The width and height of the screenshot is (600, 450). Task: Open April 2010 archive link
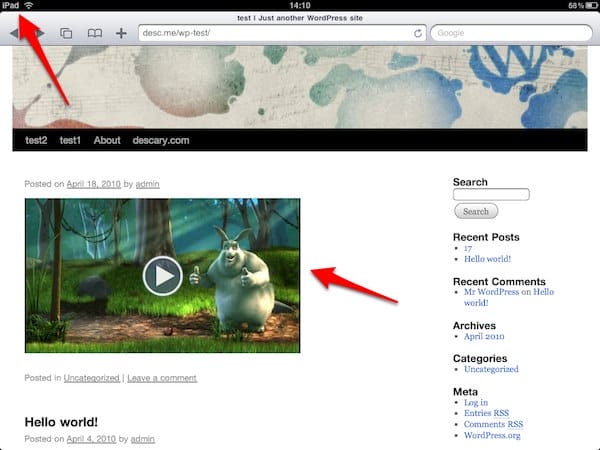pos(490,338)
